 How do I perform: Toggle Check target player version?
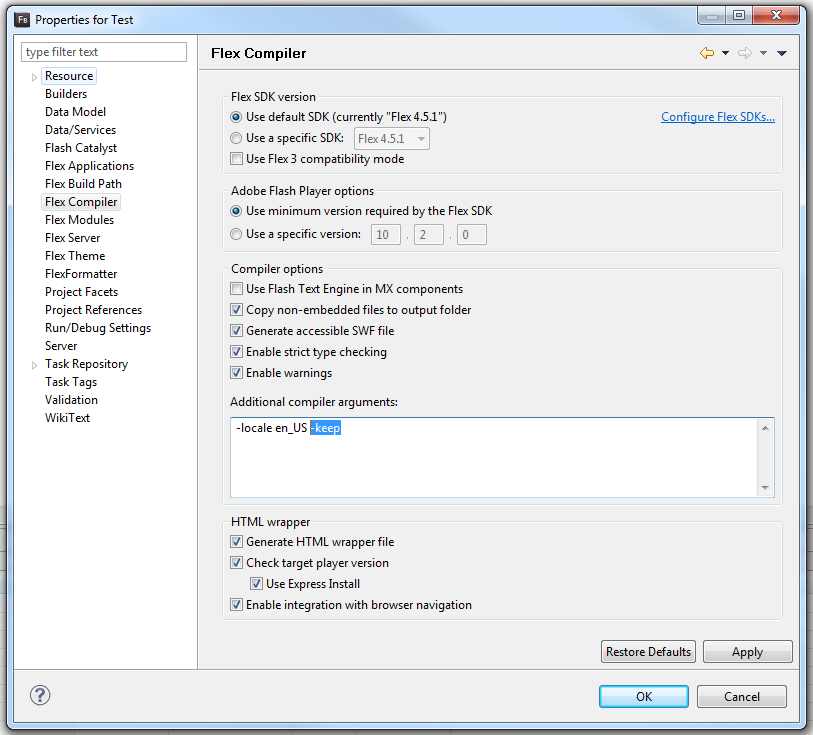click(x=236, y=562)
